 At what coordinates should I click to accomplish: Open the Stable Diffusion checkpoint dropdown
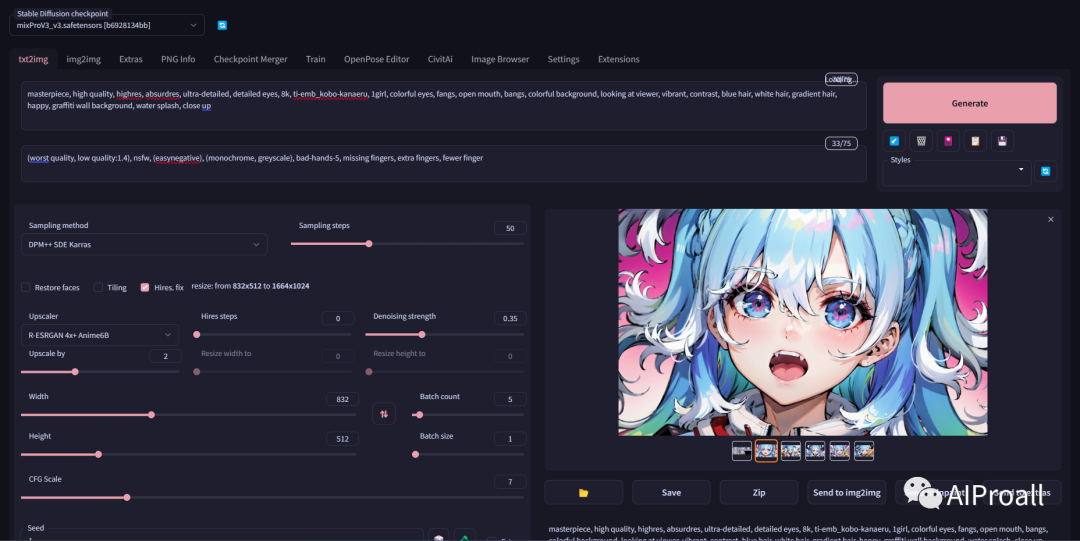[x=107, y=25]
